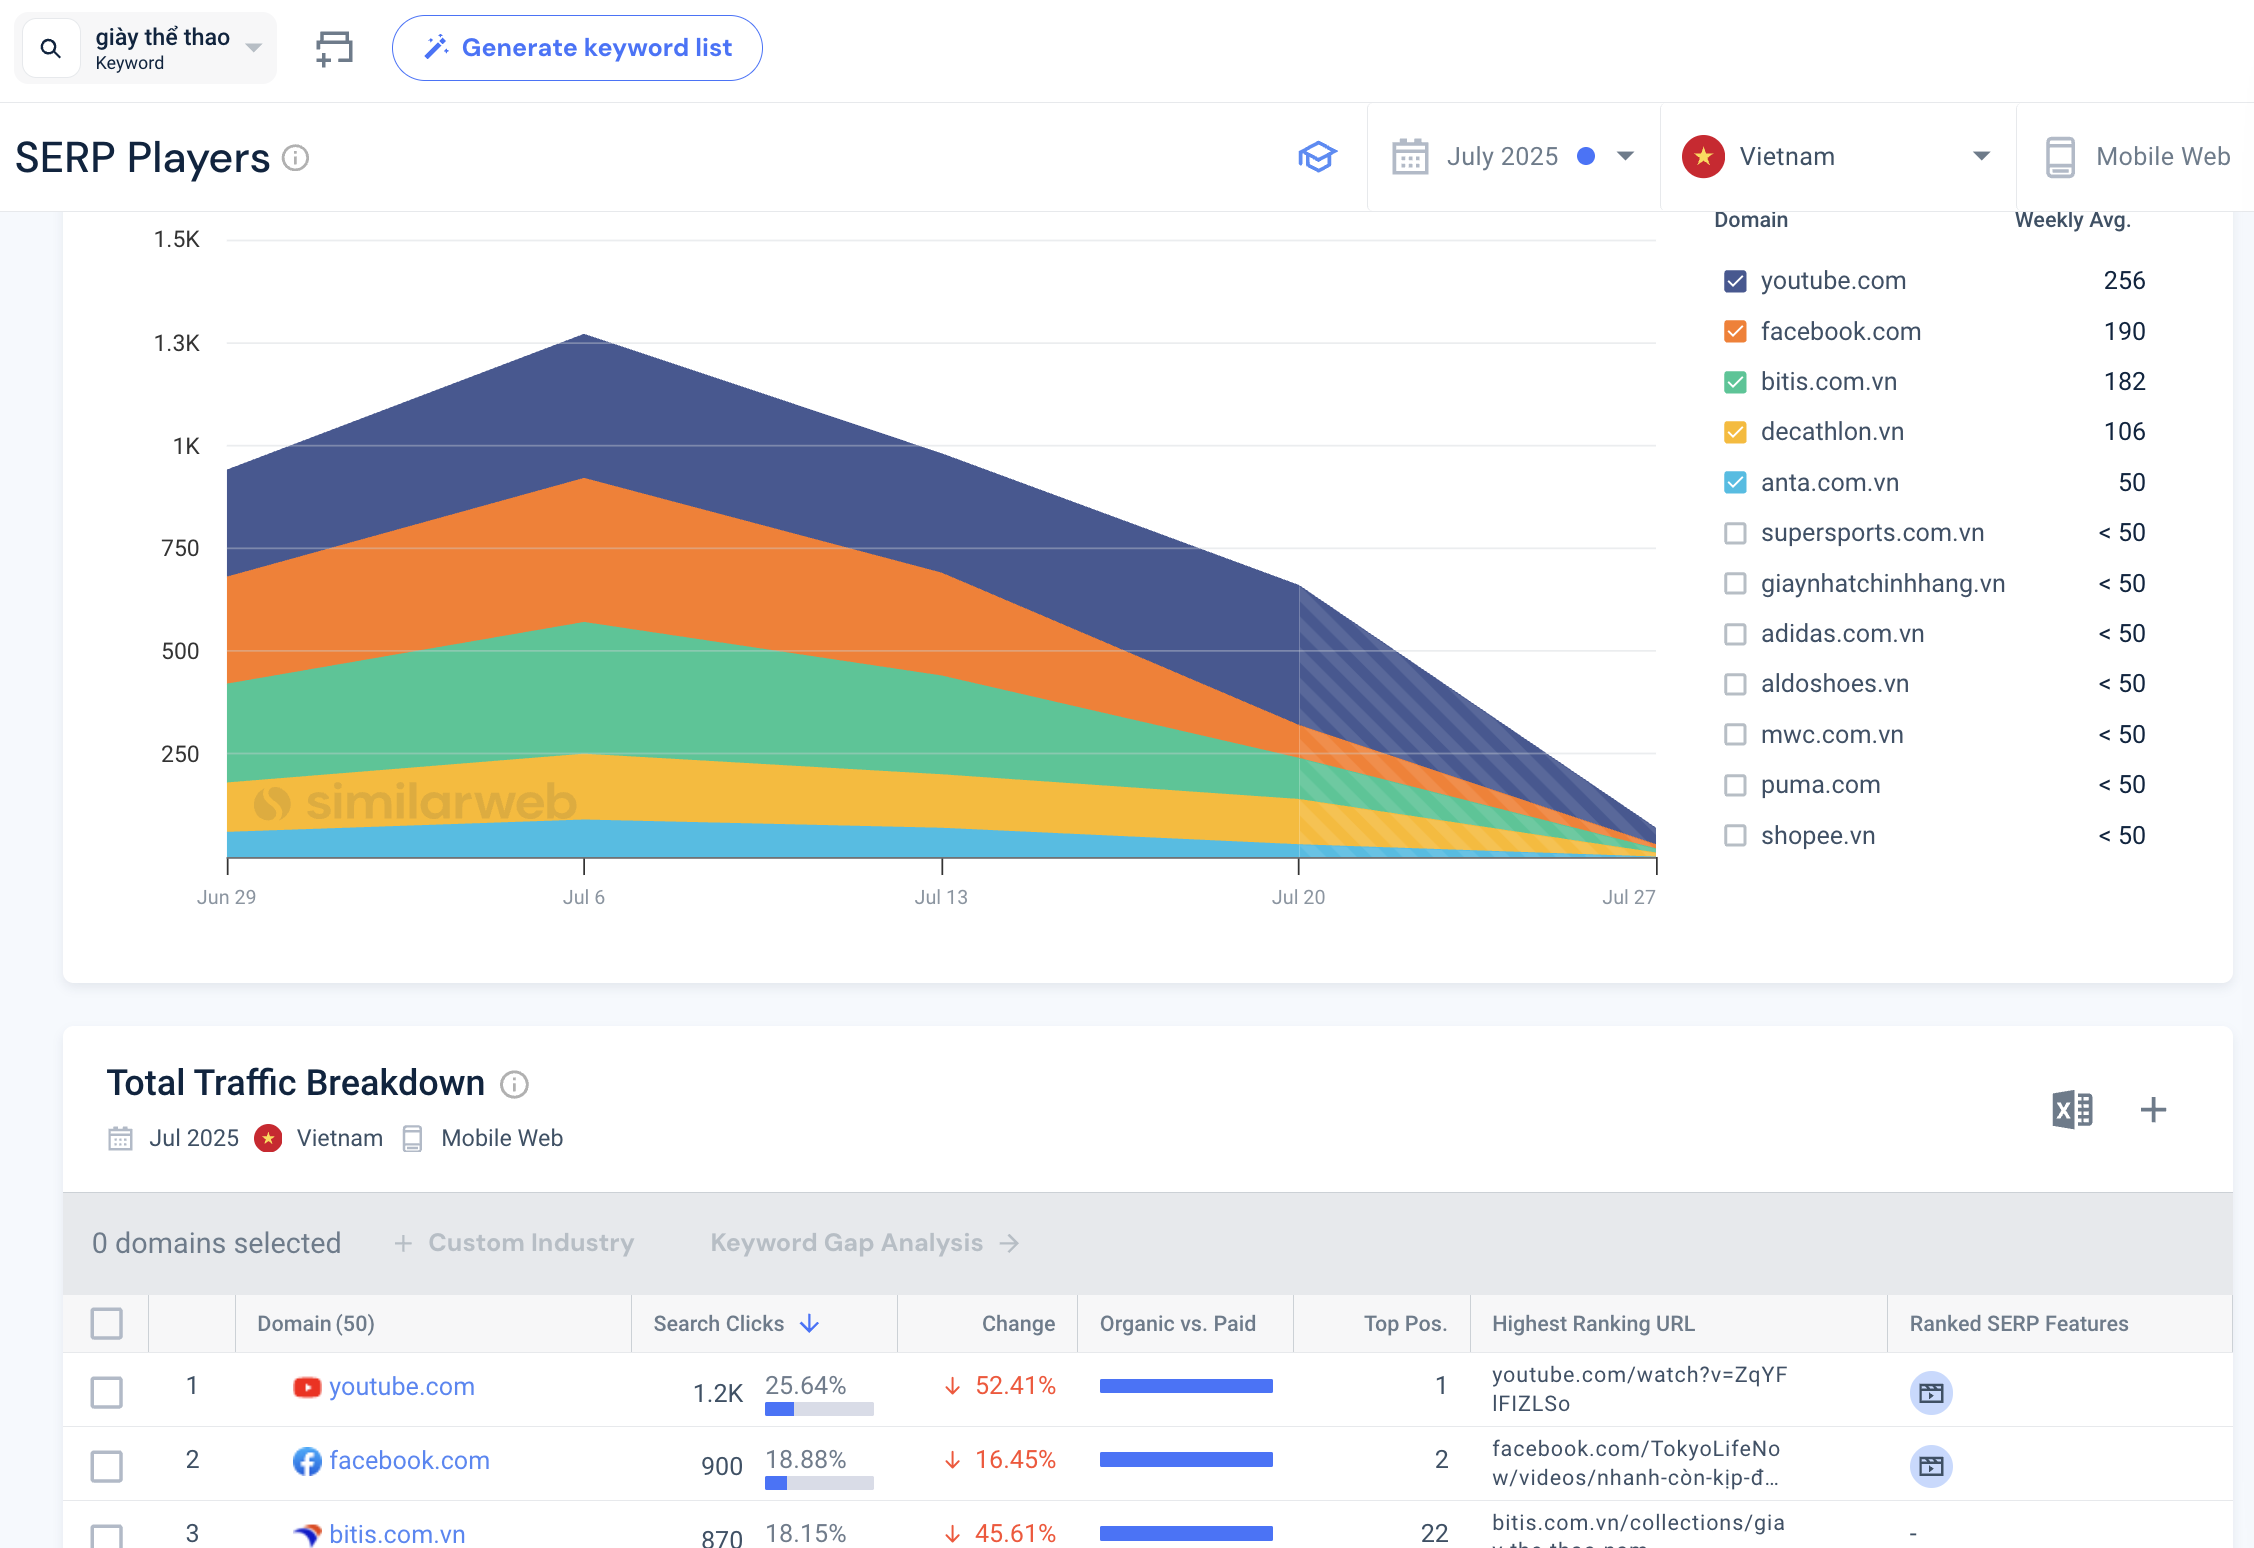This screenshot has height=1548, width=2254.
Task: Uncheck facebook.com in chart legend
Action: pyautogui.click(x=1735, y=331)
